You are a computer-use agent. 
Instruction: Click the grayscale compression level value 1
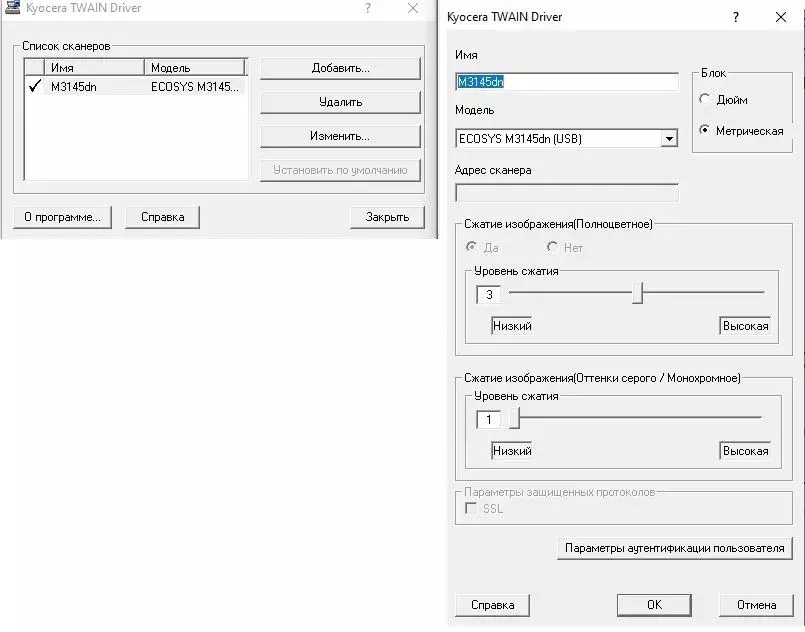[489, 419]
